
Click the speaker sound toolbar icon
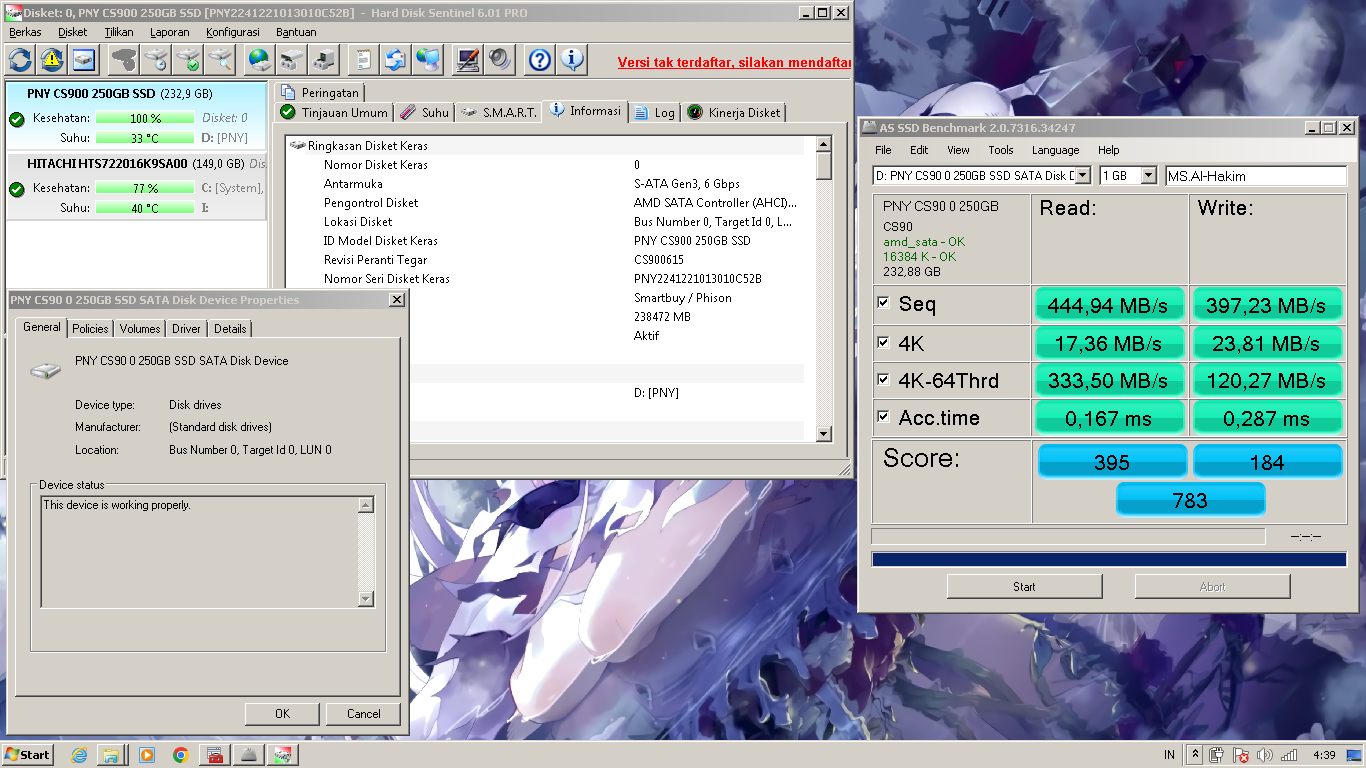(x=499, y=60)
